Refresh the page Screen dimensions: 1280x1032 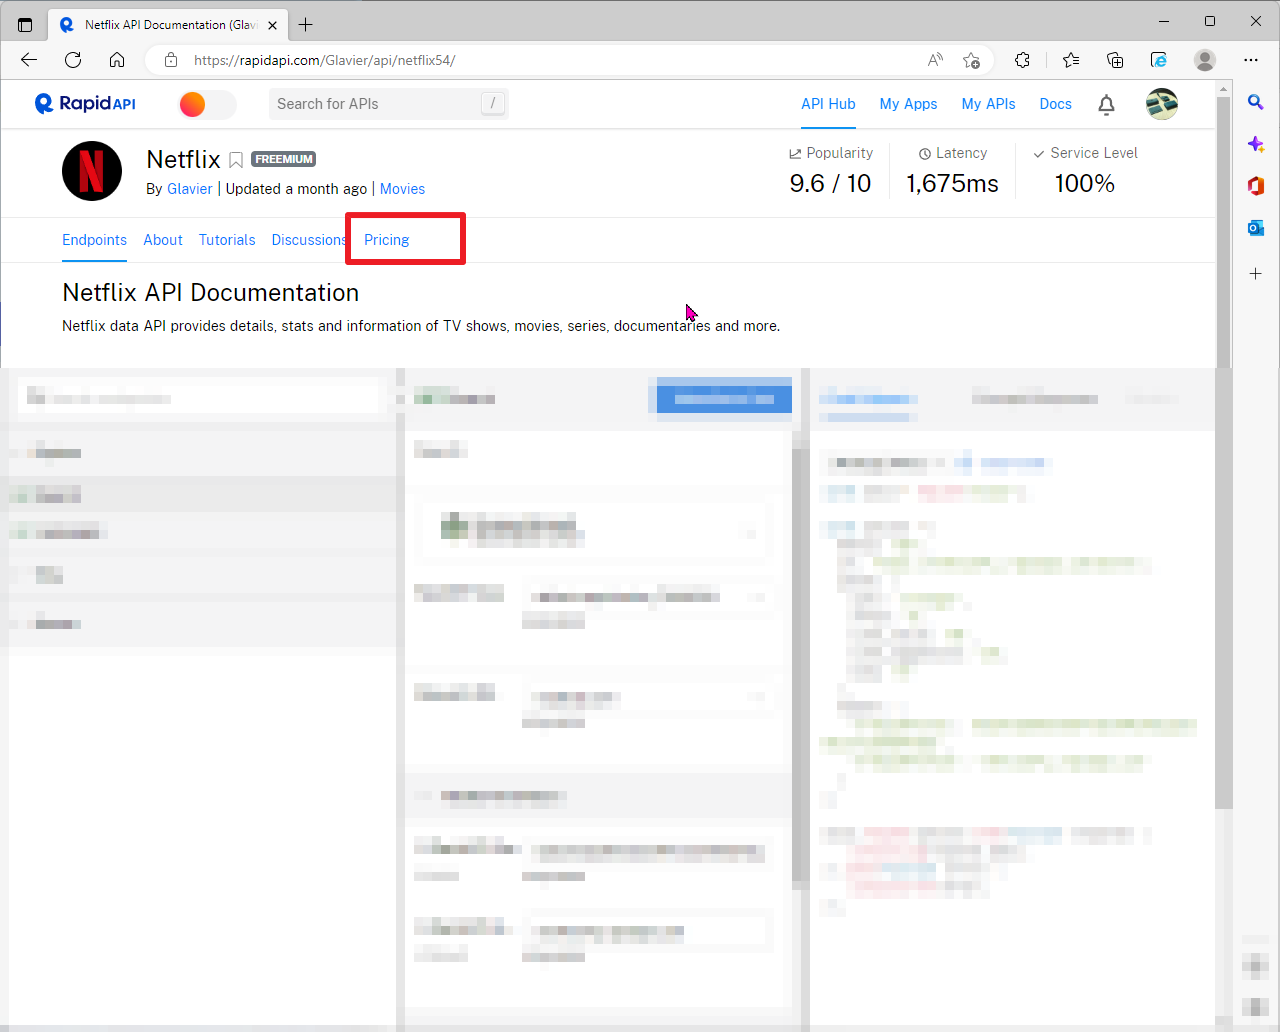tap(73, 60)
